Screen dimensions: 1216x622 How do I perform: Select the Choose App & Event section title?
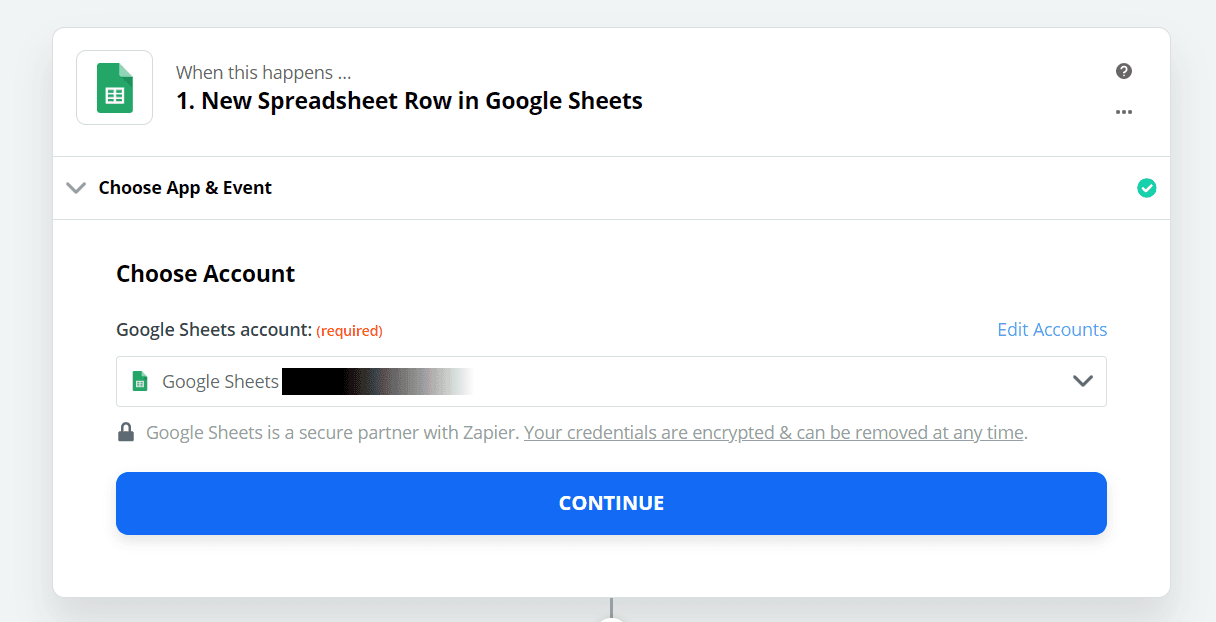[185, 188]
